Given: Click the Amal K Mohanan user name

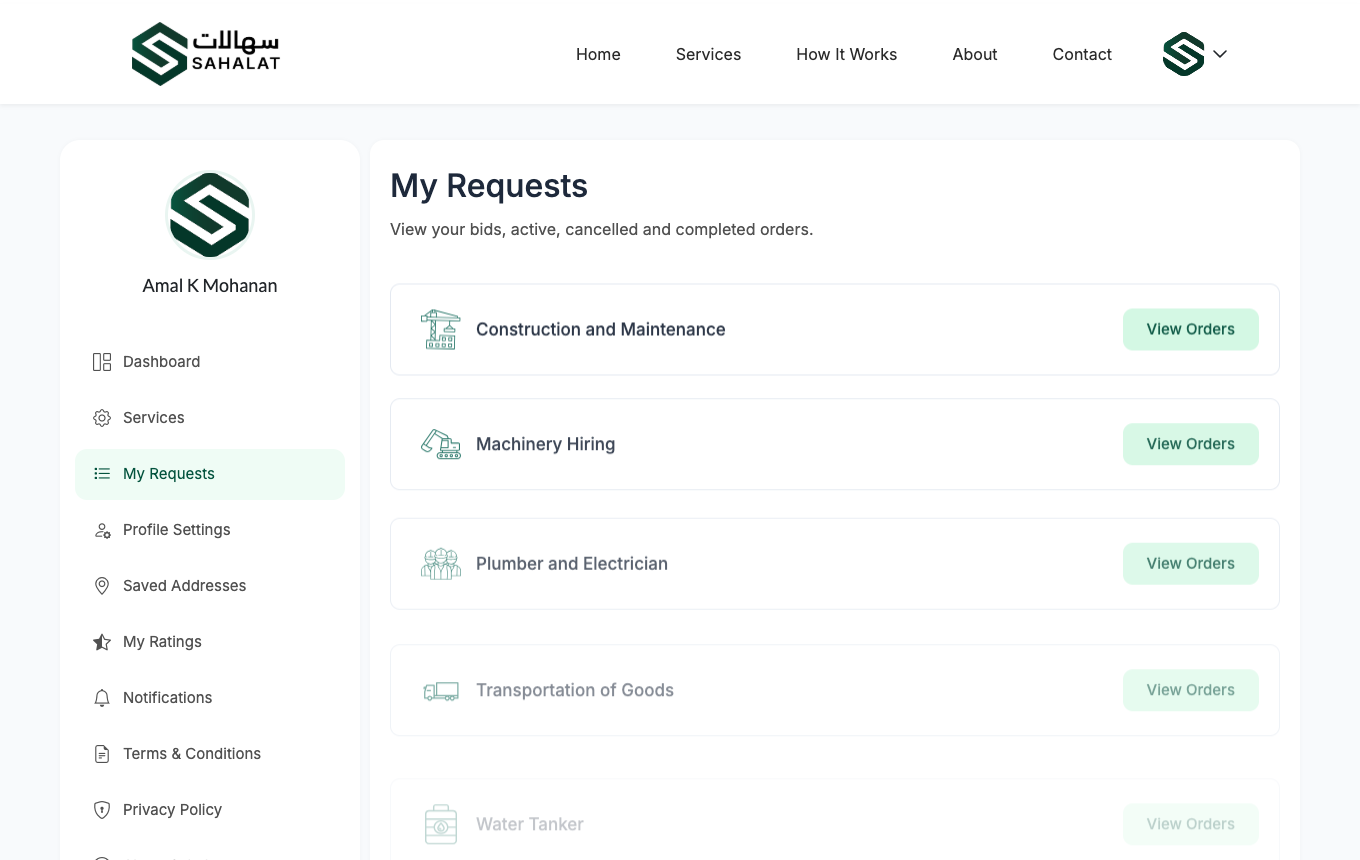Looking at the screenshot, I should 210,286.
